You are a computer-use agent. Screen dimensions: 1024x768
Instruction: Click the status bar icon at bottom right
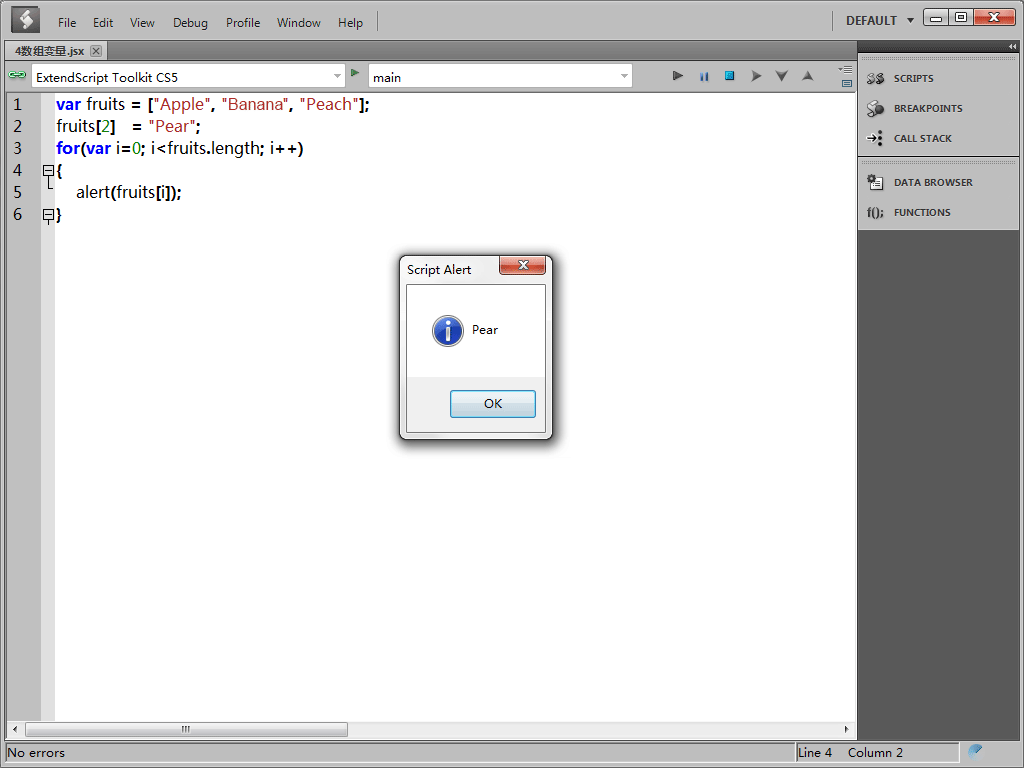(975, 750)
